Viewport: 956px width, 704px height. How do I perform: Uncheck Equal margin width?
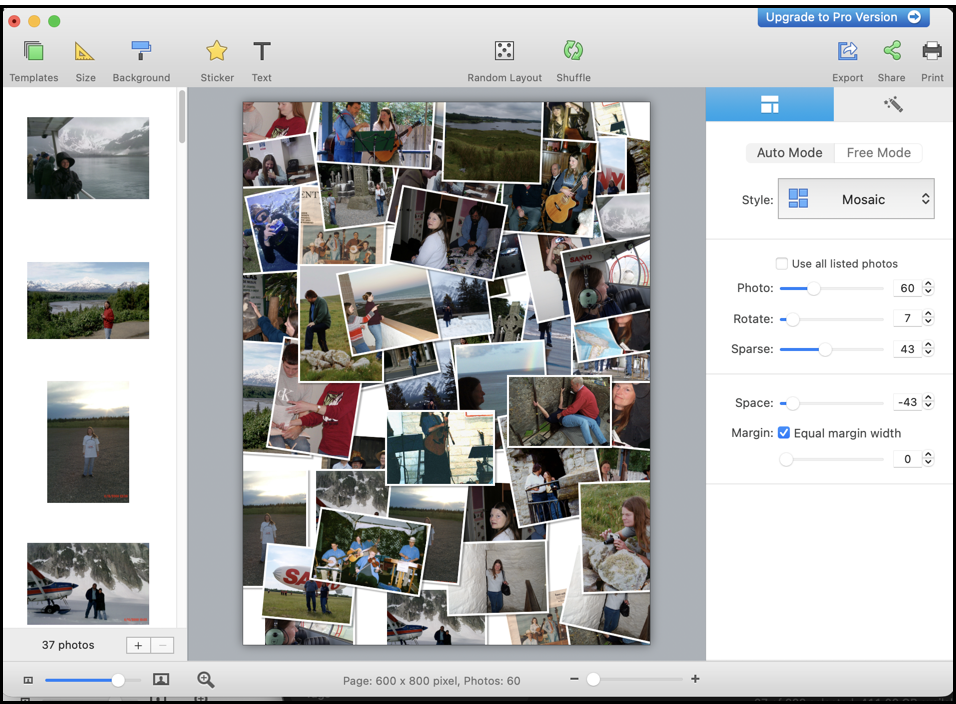click(784, 433)
